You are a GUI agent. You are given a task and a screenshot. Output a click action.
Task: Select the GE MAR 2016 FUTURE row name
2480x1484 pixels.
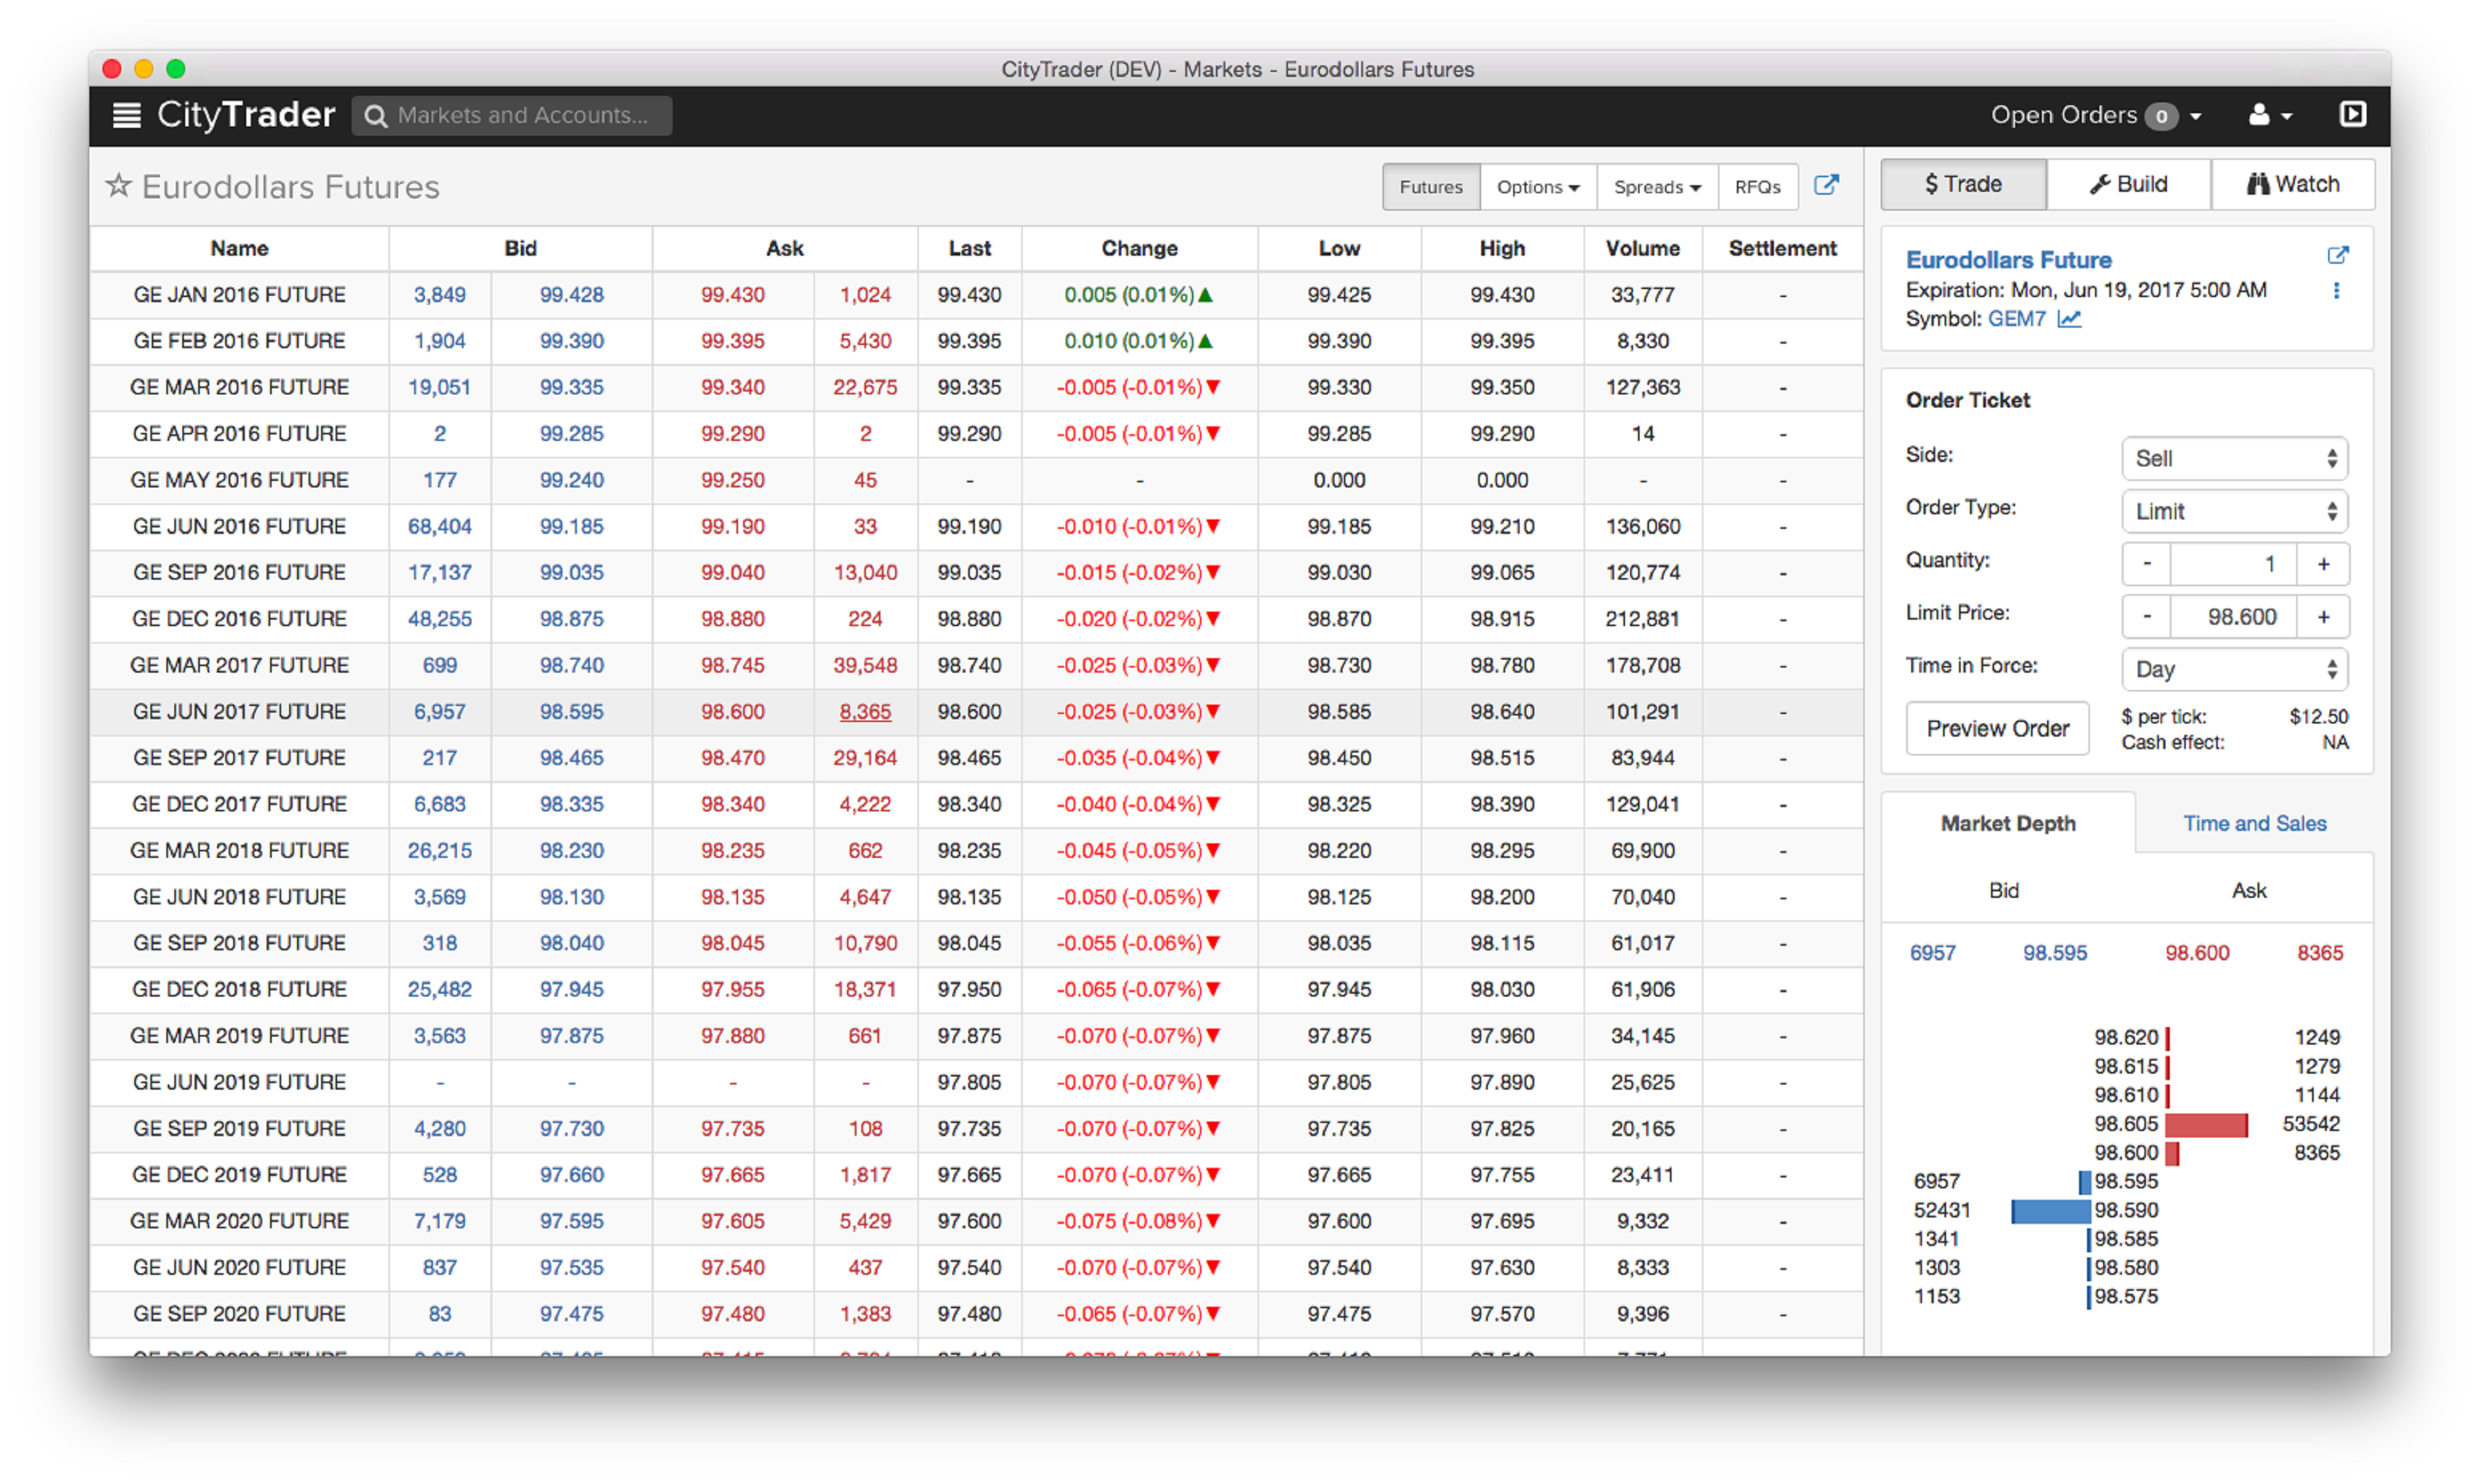[239, 387]
